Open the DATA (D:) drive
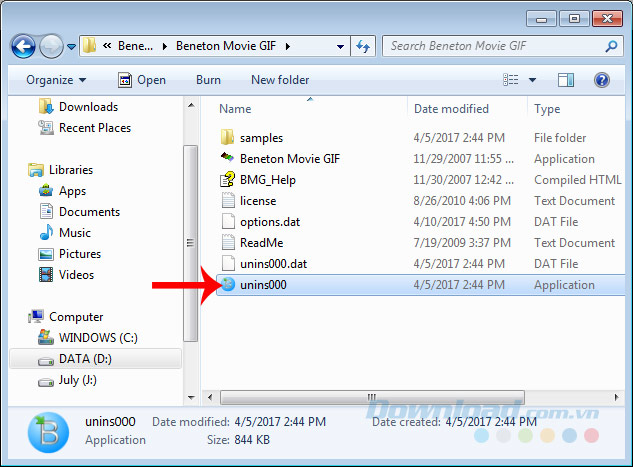Screen dimensions: 633x467 coord(95,359)
